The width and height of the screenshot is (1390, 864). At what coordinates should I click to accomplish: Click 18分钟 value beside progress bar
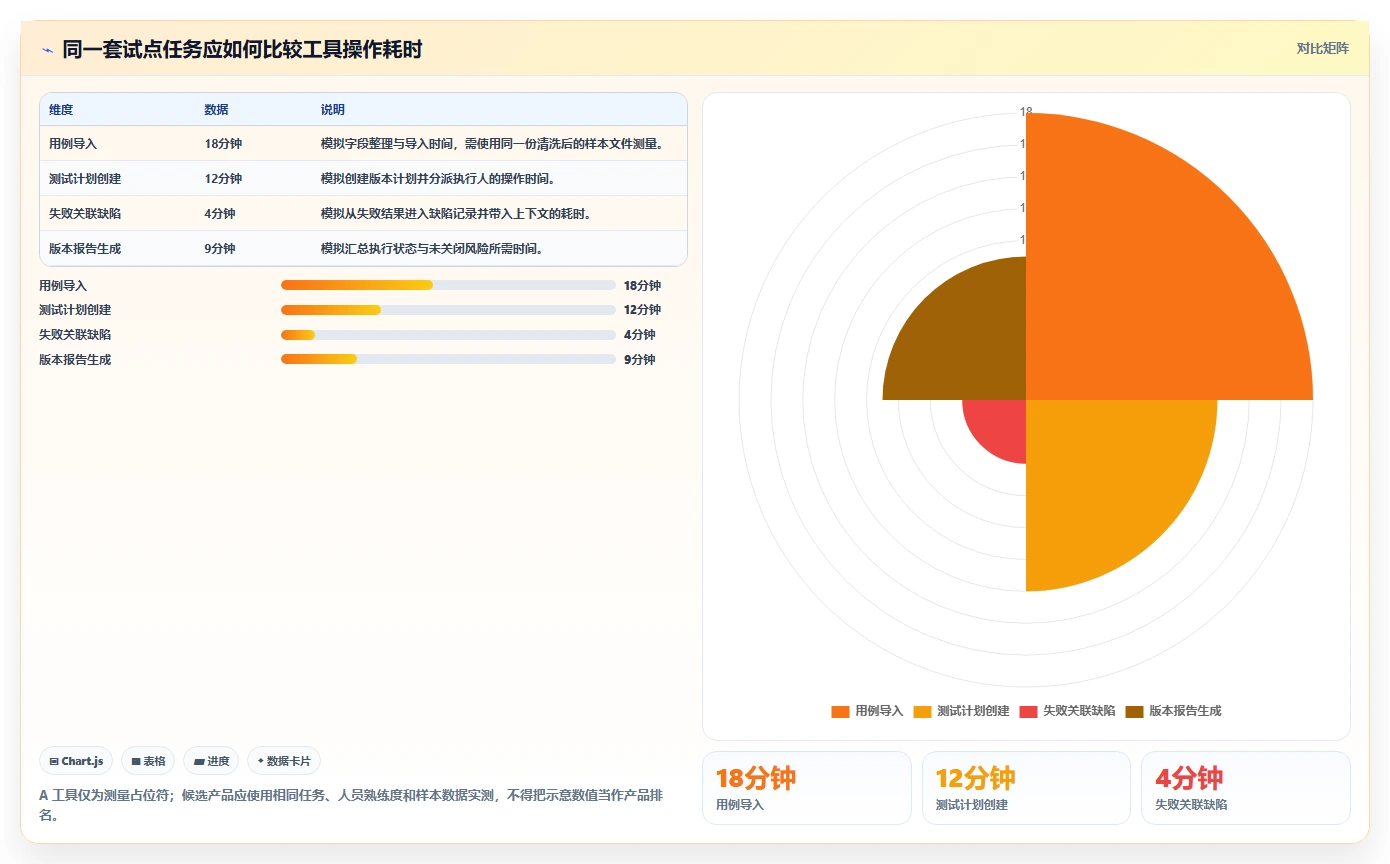pos(643,286)
